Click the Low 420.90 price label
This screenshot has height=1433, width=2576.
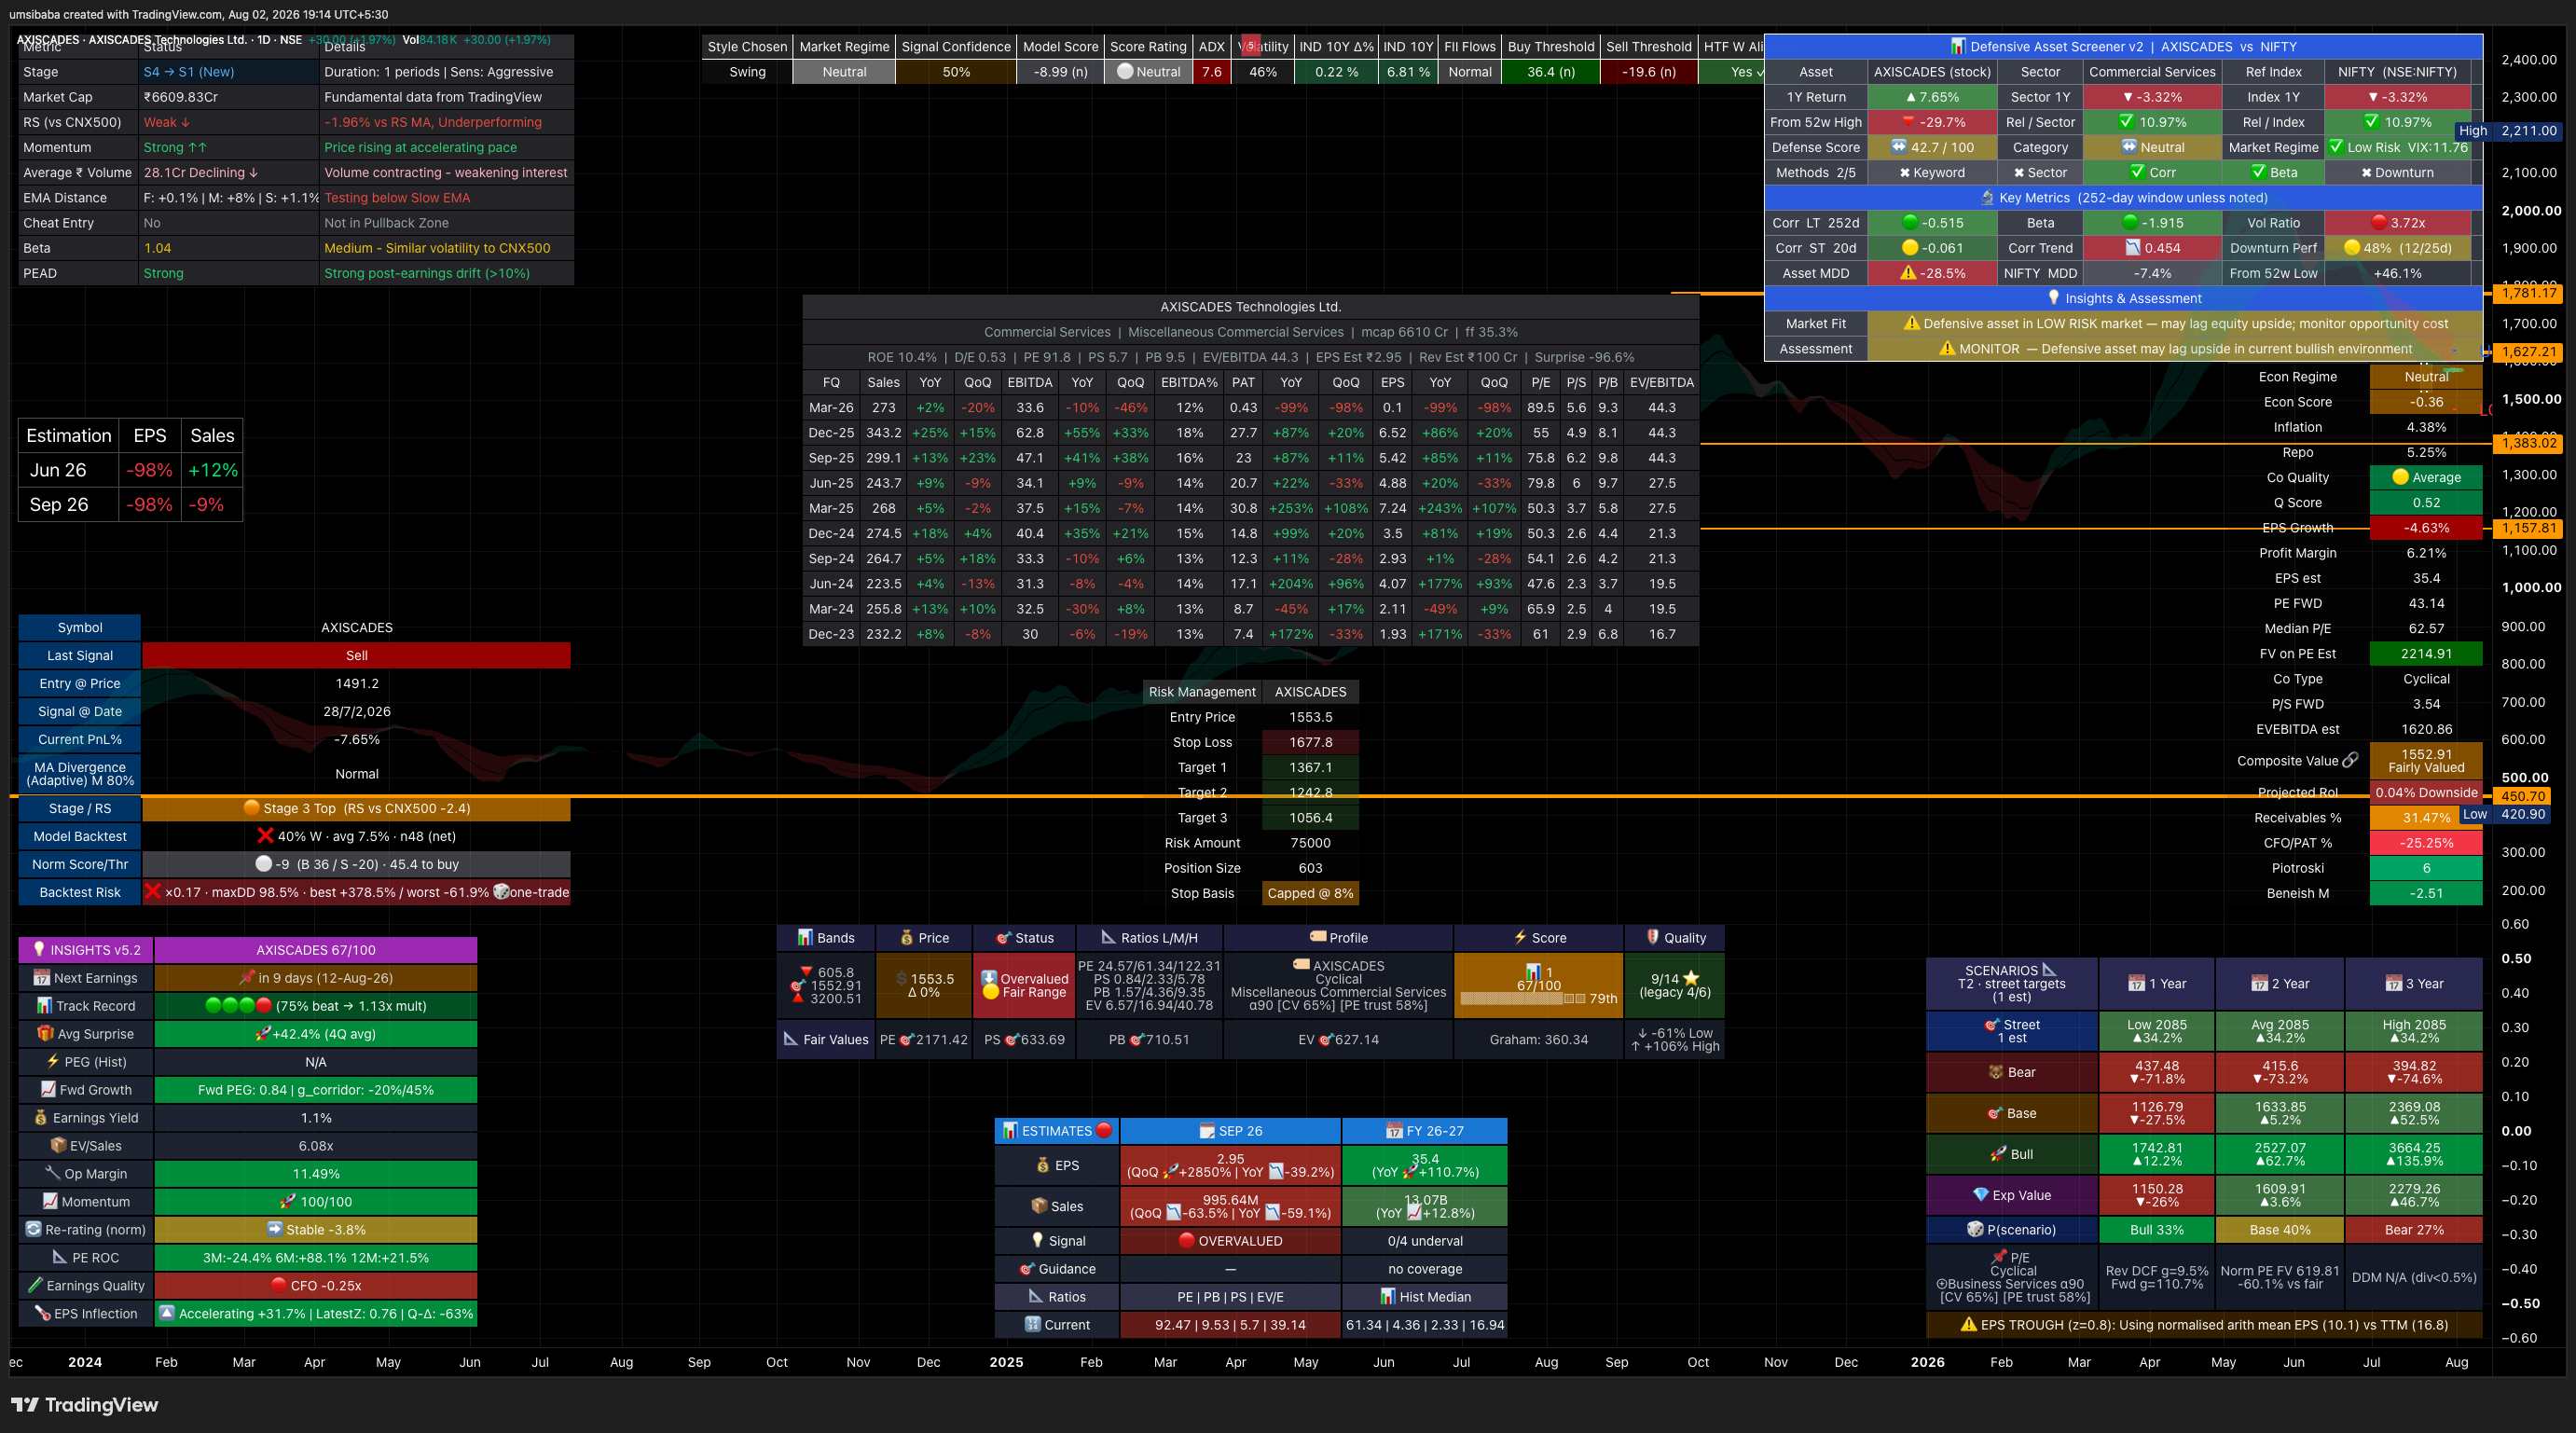coord(2504,814)
